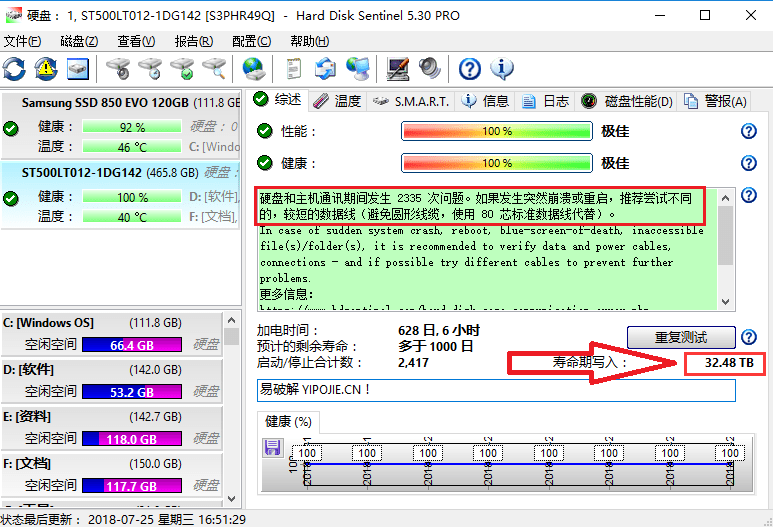This screenshot has width=773, height=527.
Task: Click help icon beside the 性能 bar
Action: pos(748,132)
